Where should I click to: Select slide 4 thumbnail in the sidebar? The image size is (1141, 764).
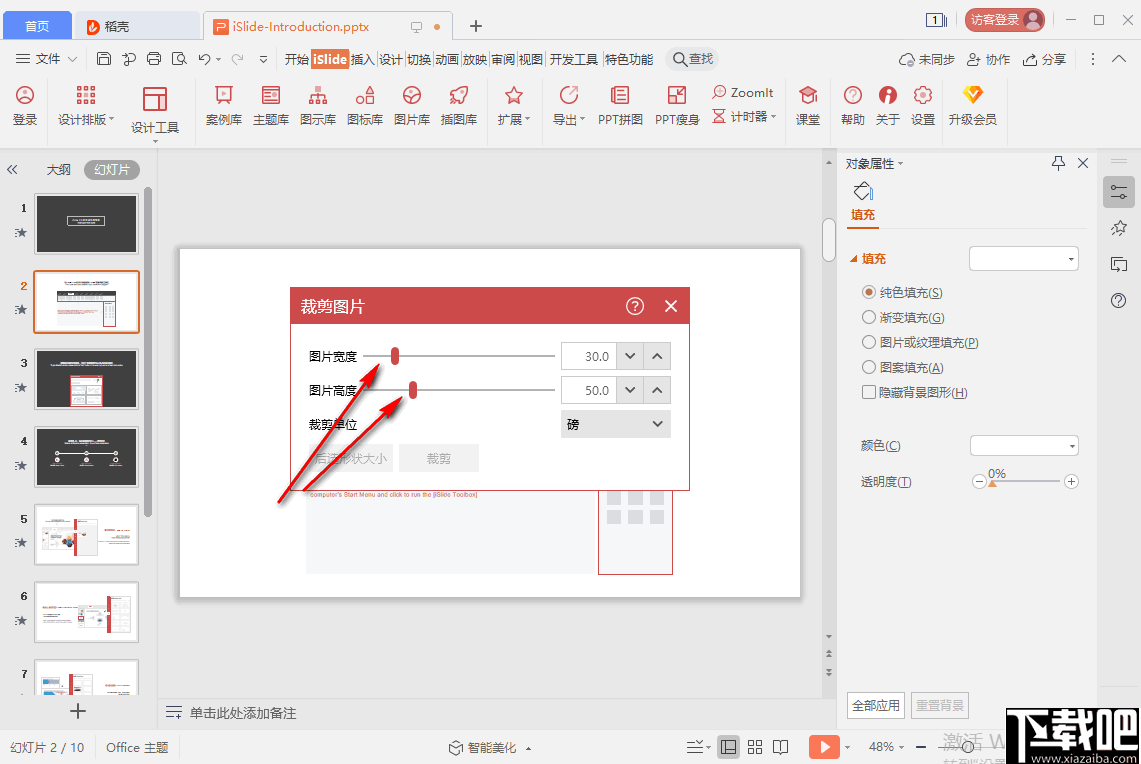86,456
